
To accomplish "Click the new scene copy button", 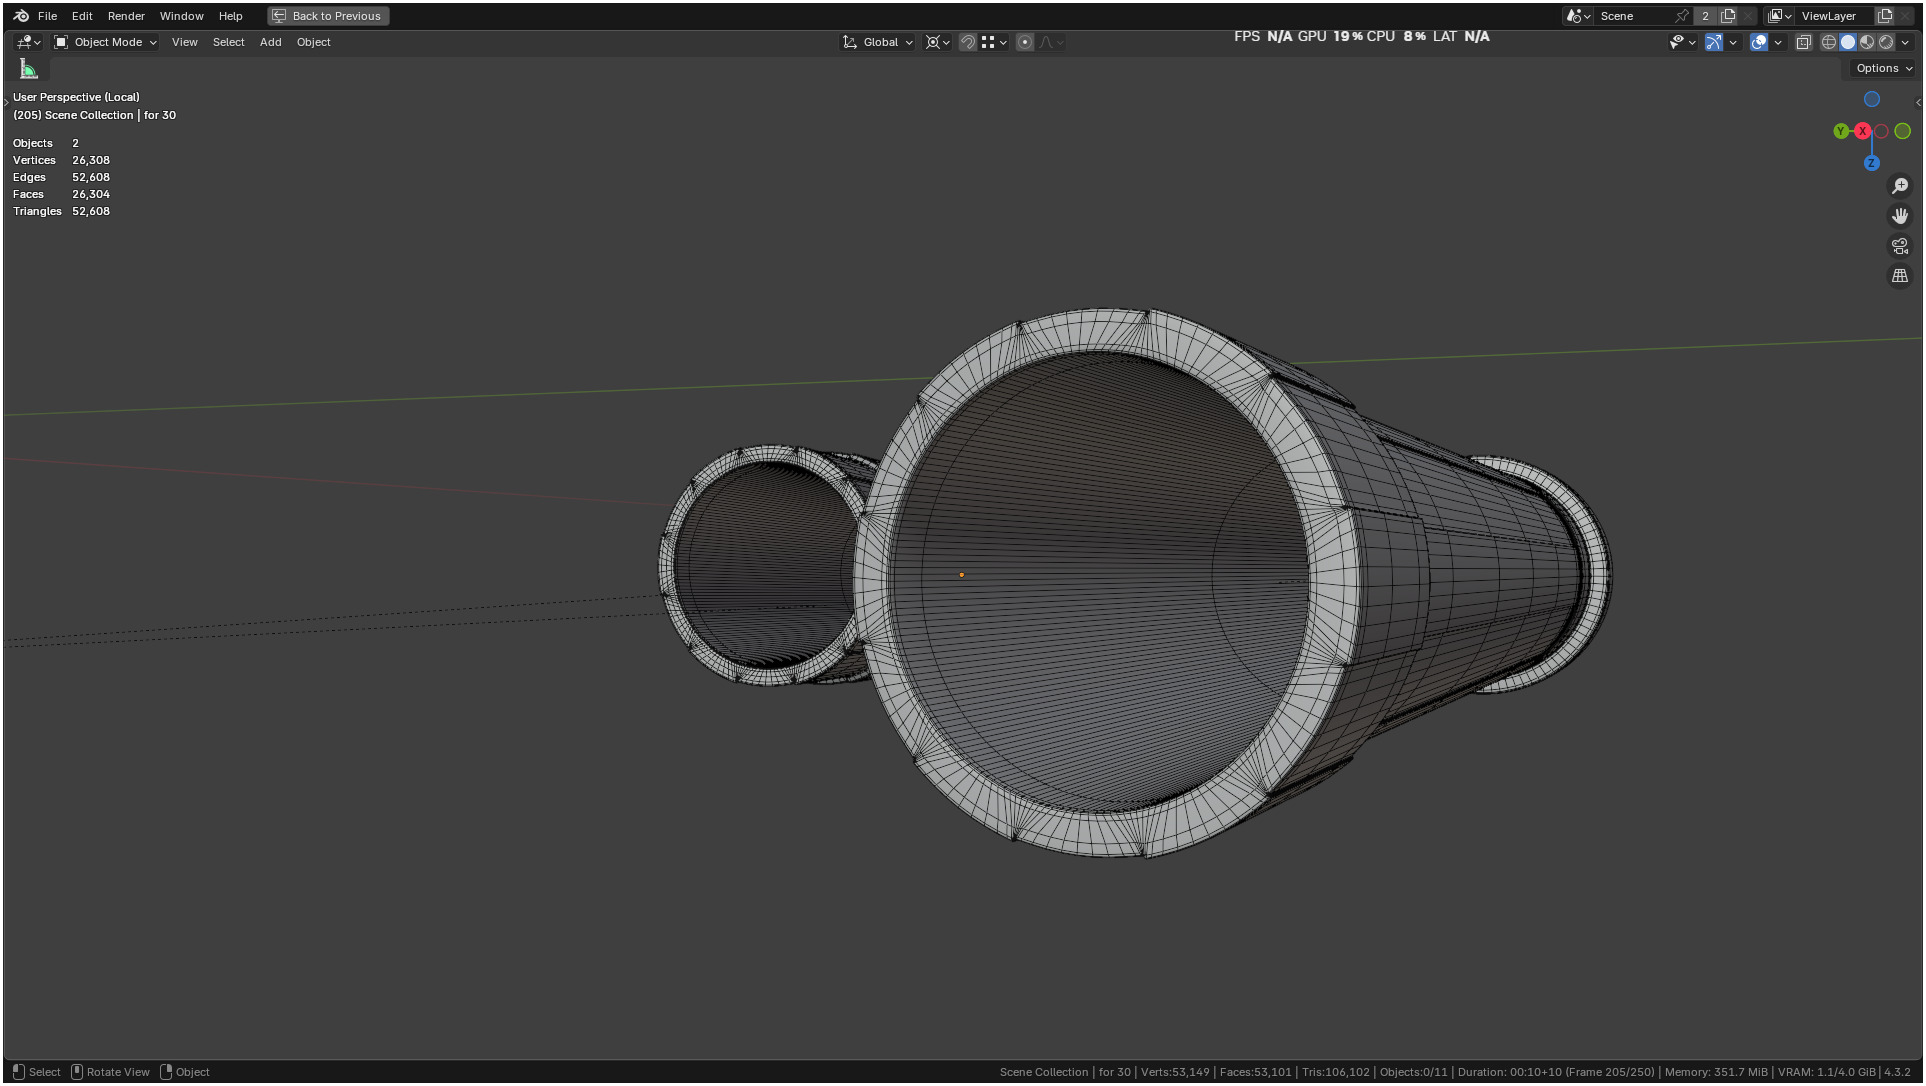I will click(1727, 16).
